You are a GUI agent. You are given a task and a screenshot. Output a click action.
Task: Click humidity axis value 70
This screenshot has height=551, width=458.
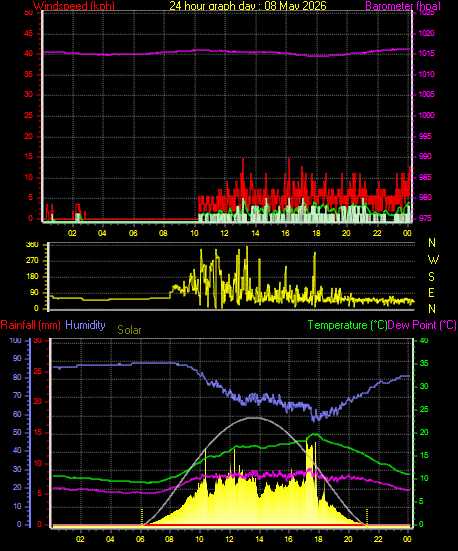[18, 396]
